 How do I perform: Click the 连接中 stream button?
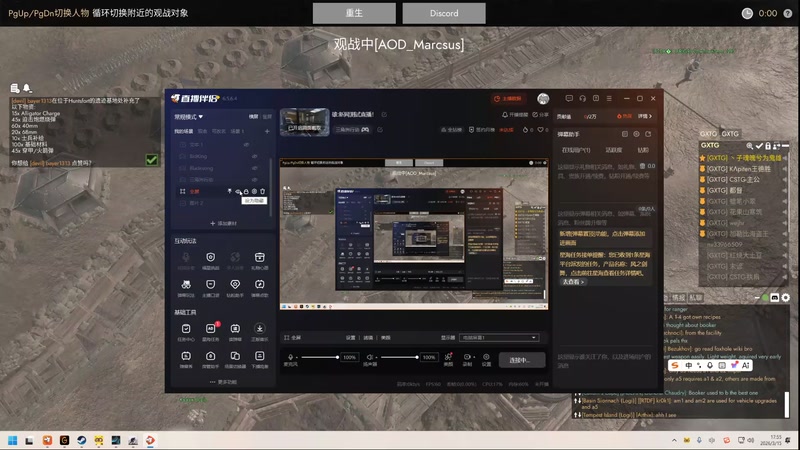521,360
